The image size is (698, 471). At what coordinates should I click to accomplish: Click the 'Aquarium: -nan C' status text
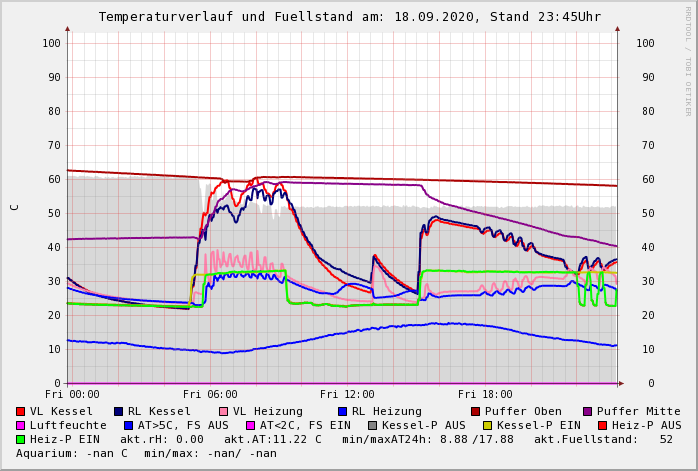coord(72,453)
